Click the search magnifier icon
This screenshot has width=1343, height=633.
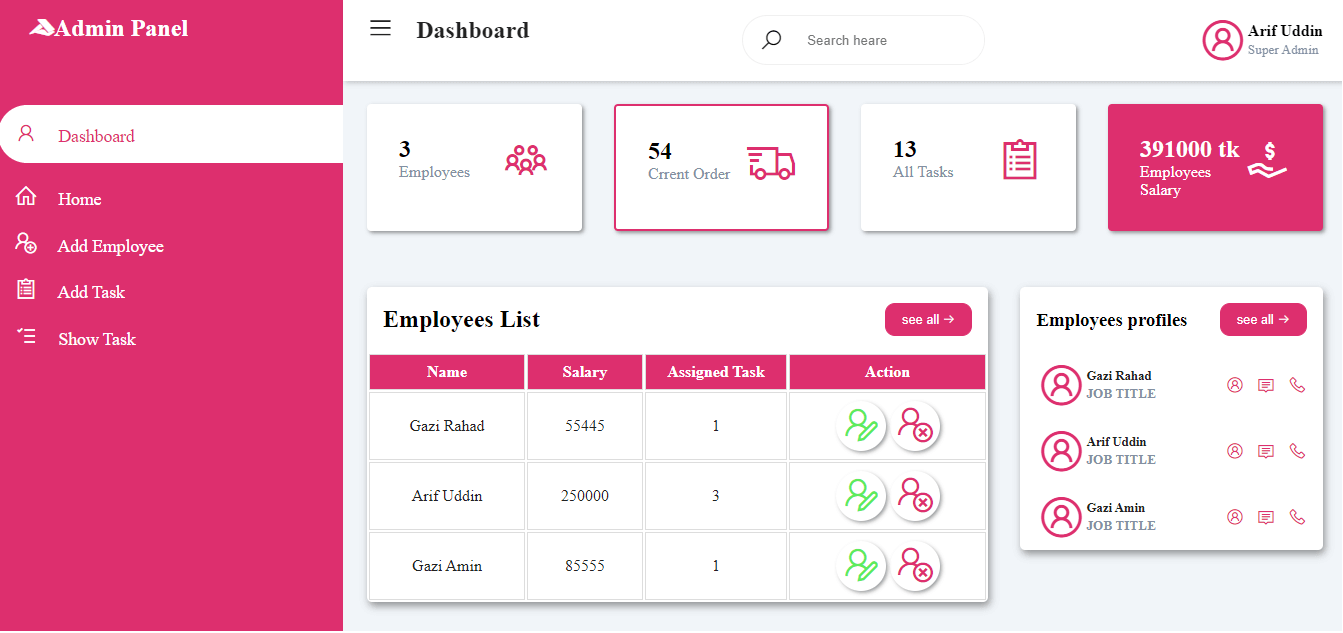[x=771, y=40]
